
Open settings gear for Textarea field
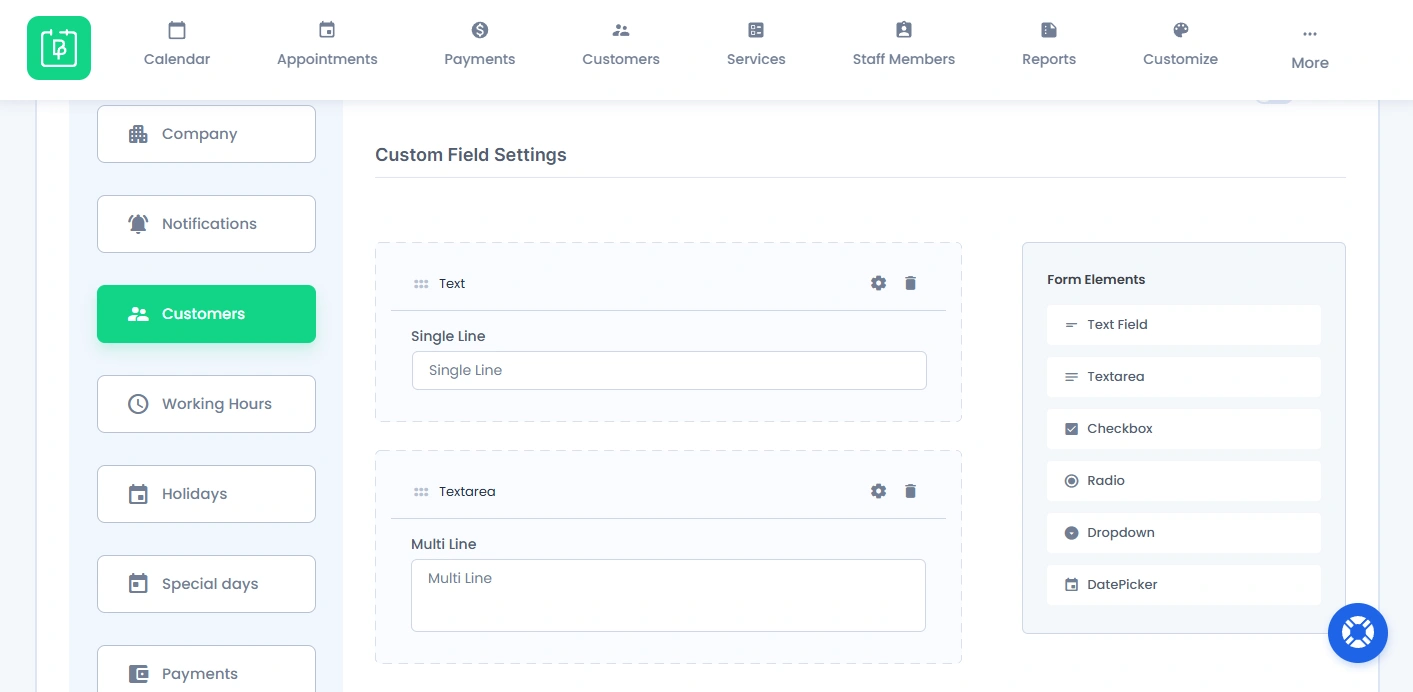878,491
